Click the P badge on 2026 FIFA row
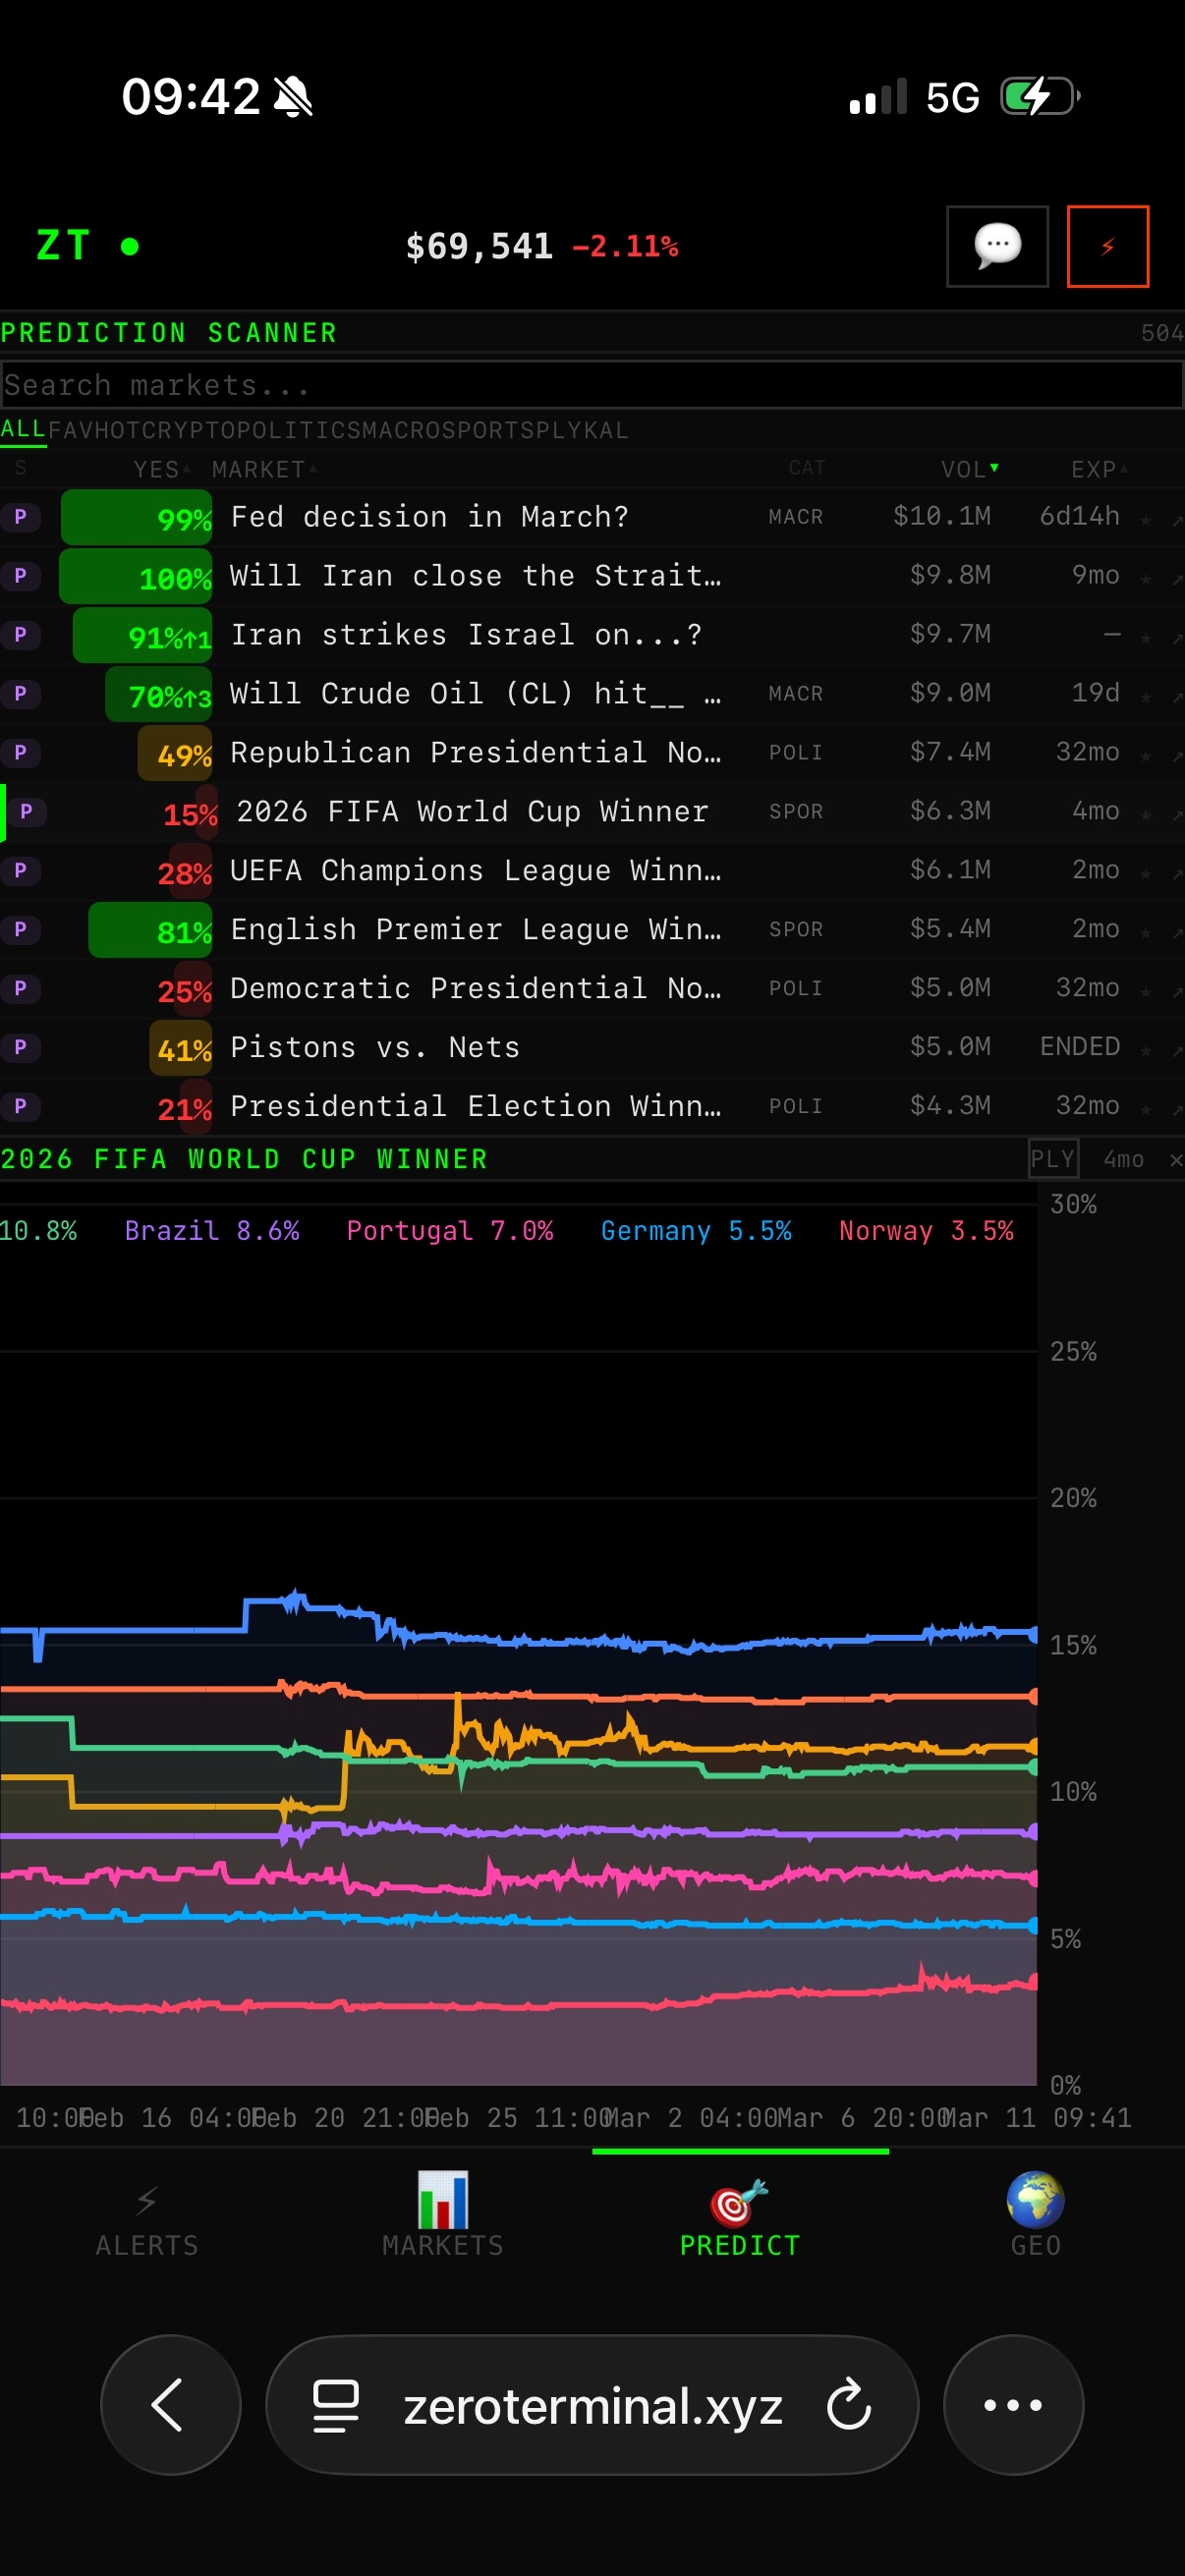1185x2576 pixels. 26,812
